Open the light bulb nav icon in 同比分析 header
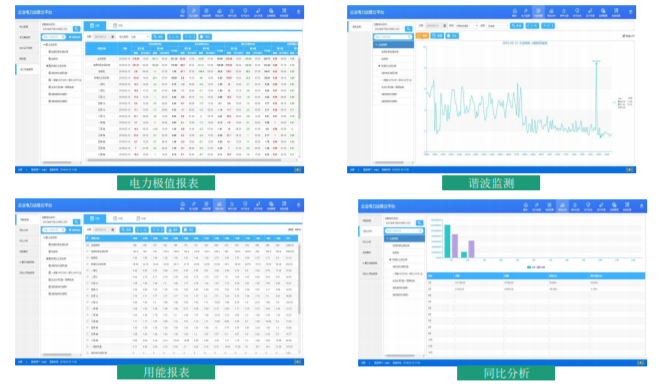Screen dimensions: 663x386 (x=588, y=205)
